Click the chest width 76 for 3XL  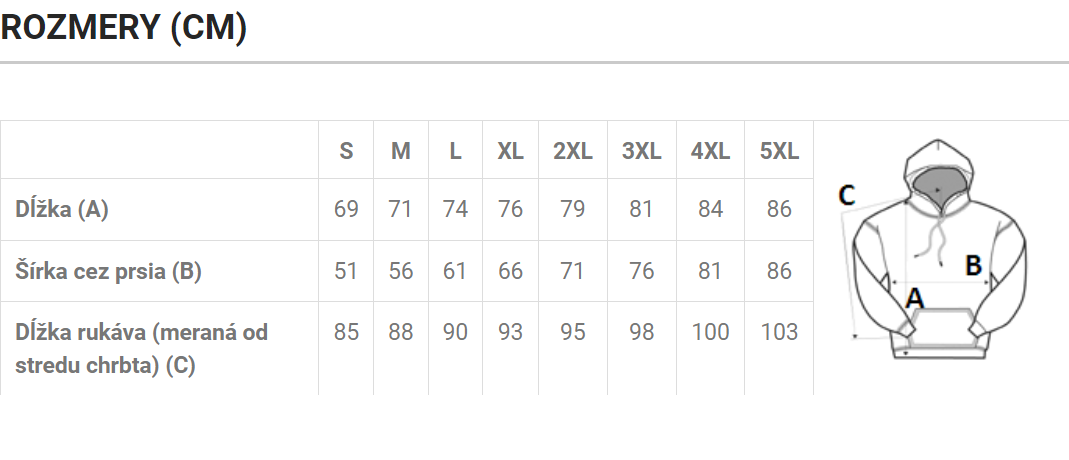642,271
